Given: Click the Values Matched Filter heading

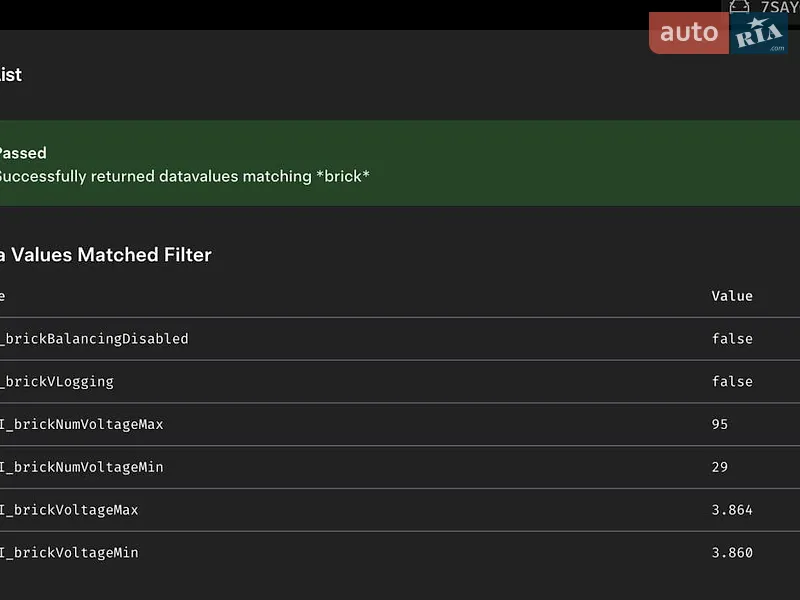Looking at the screenshot, I should pyautogui.click(x=106, y=255).
